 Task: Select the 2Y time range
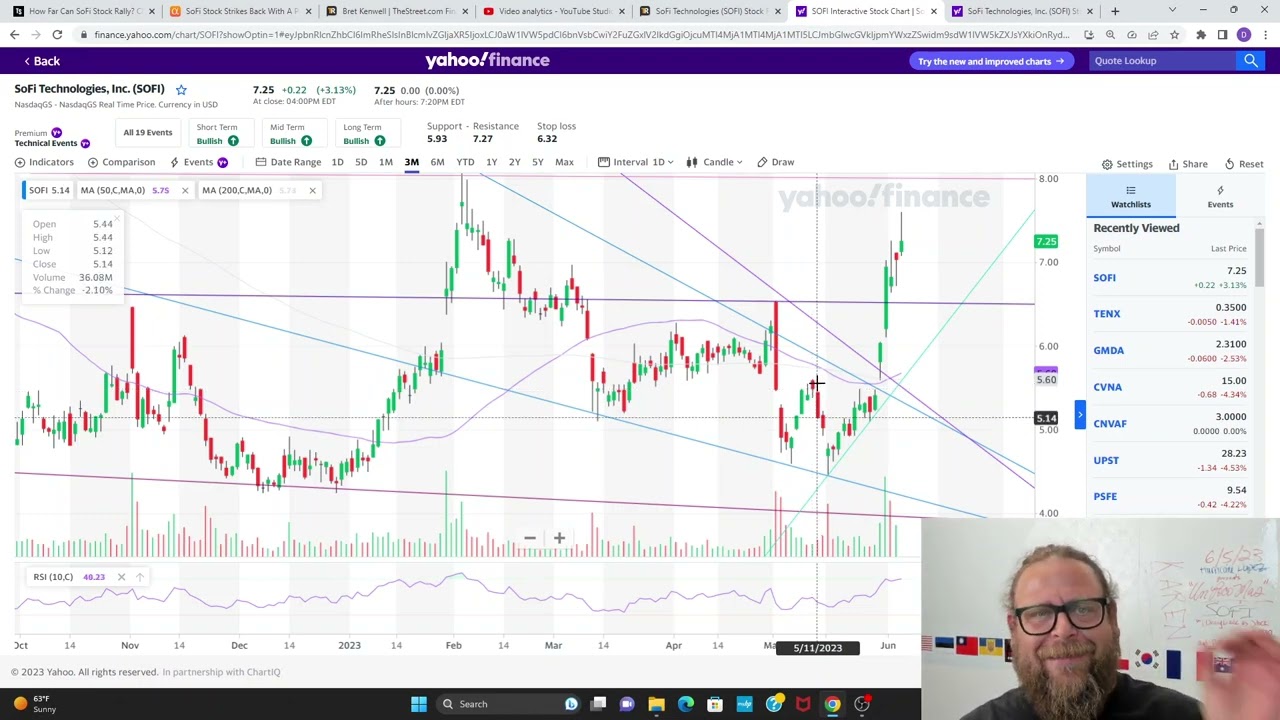(514, 162)
